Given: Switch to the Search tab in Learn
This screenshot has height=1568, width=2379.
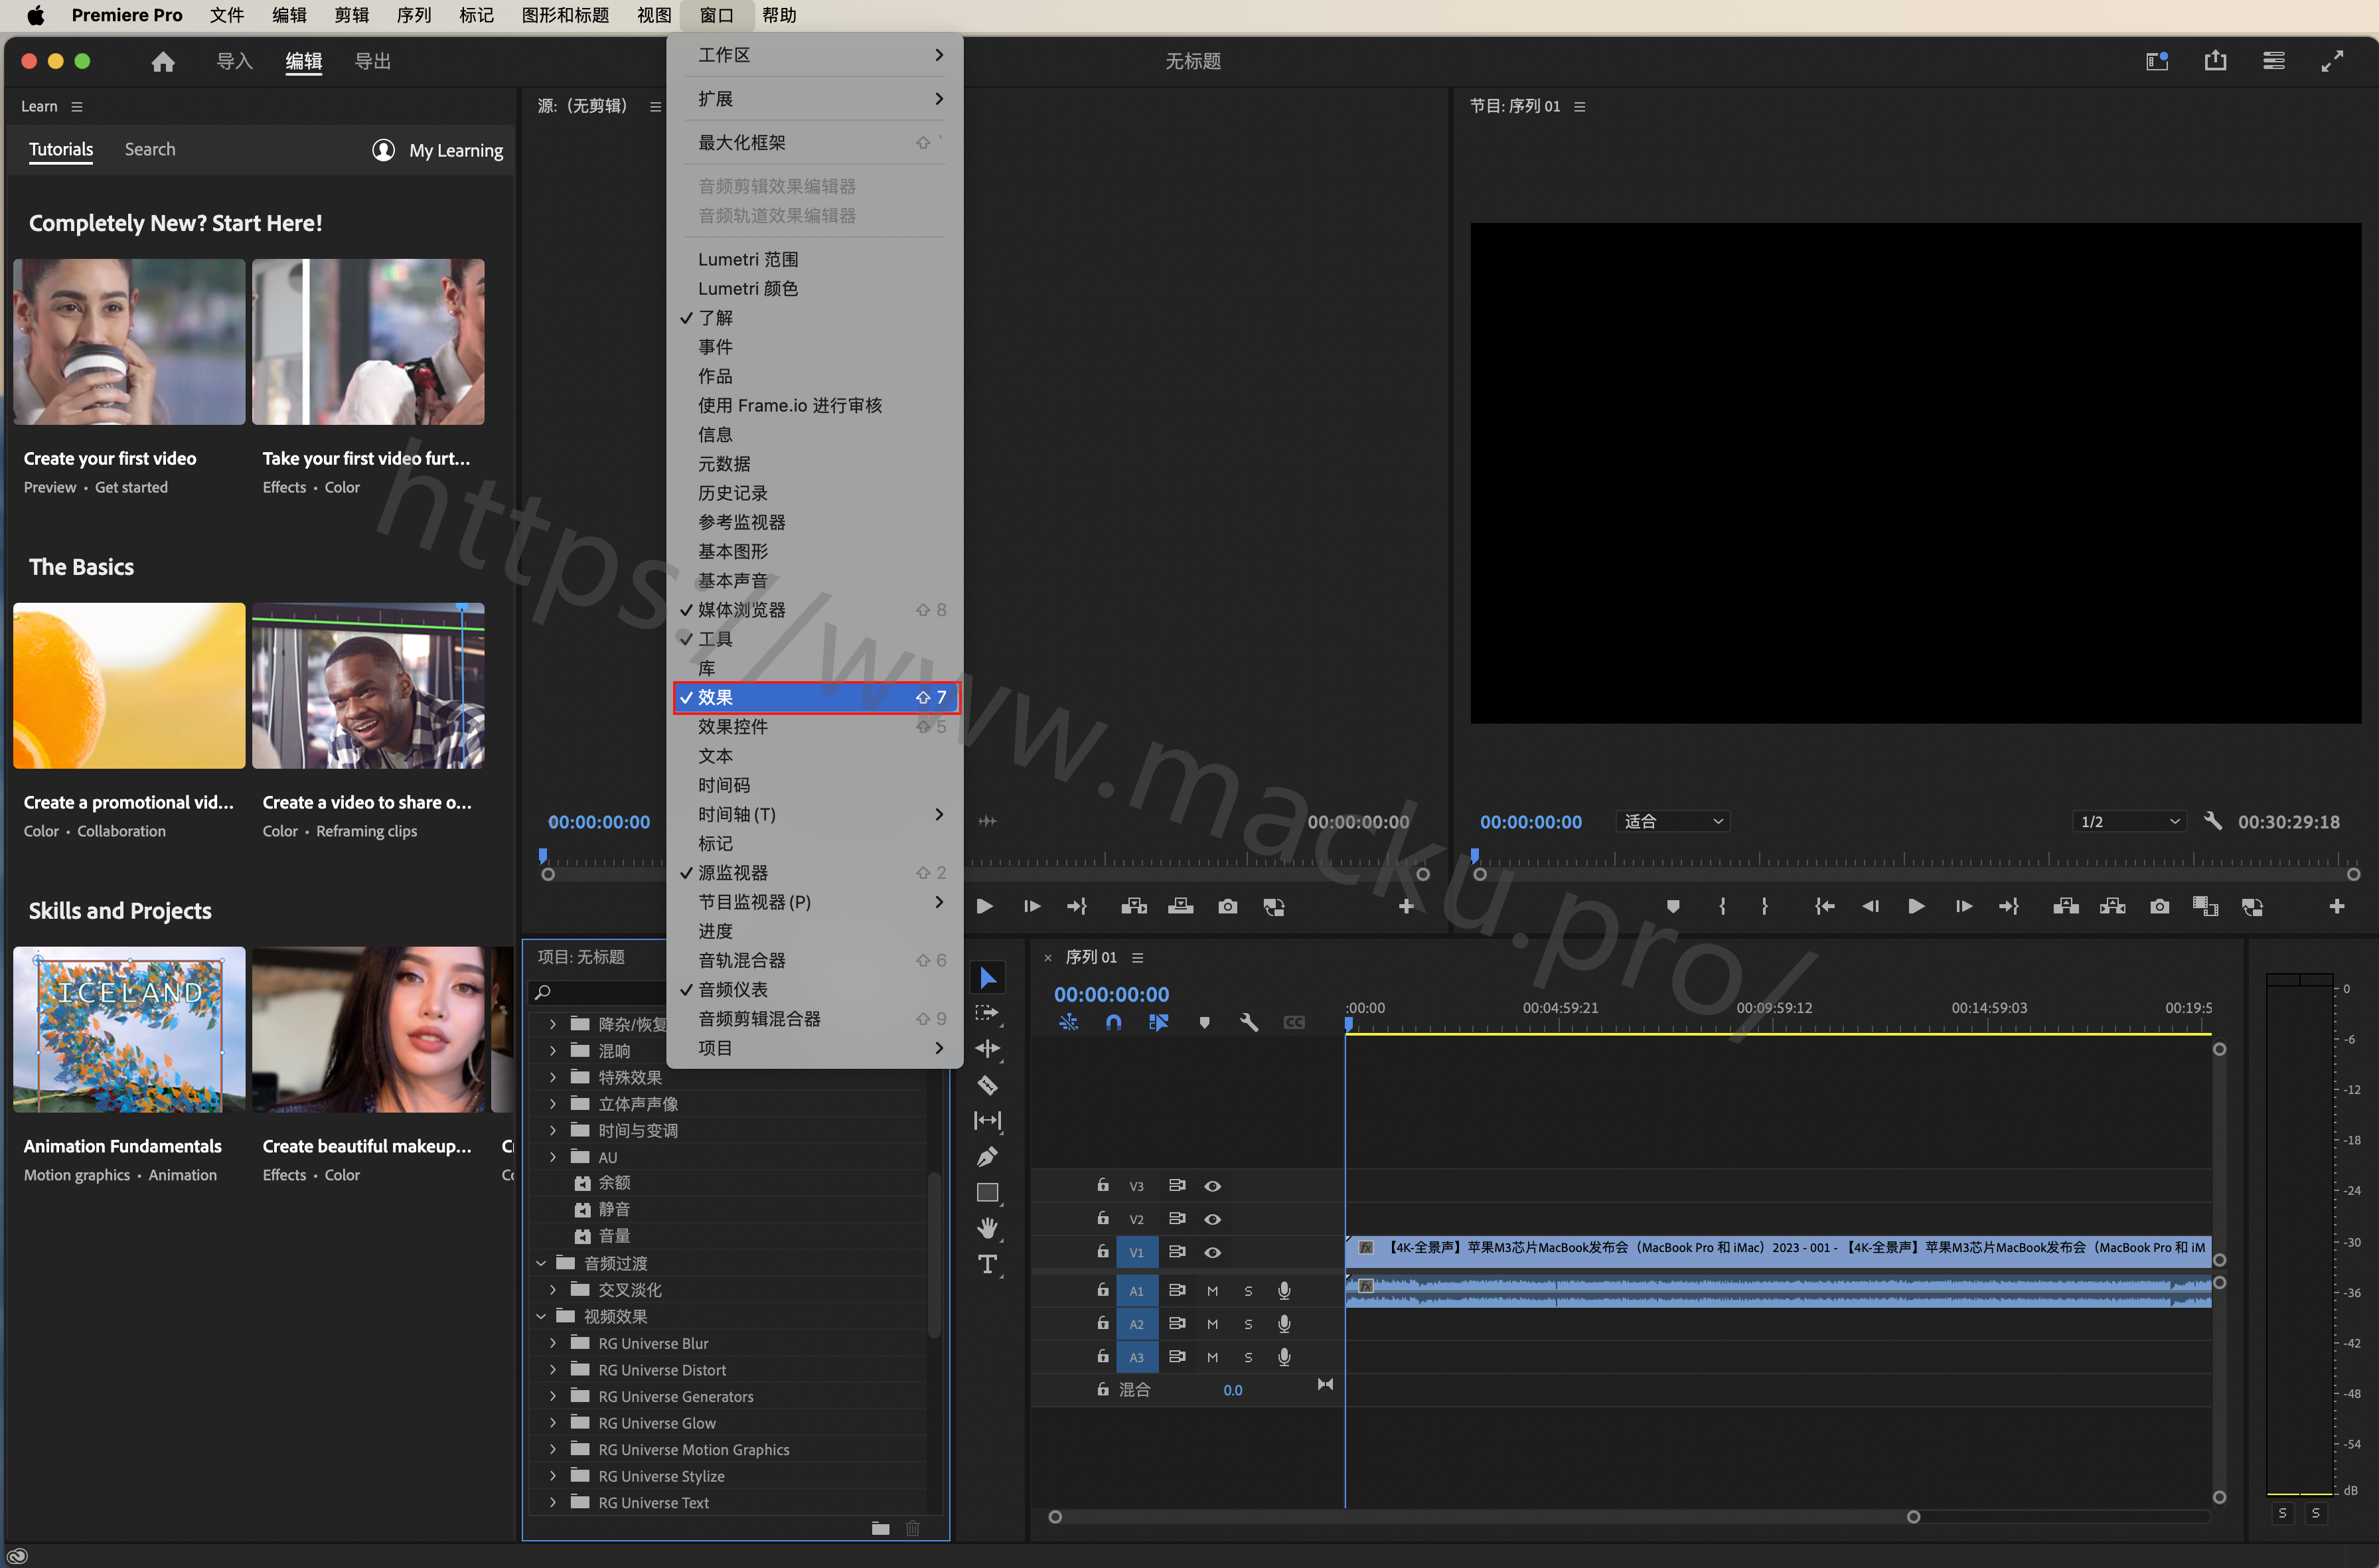Looking at the screenshot, I should click(x=150, y=149).
